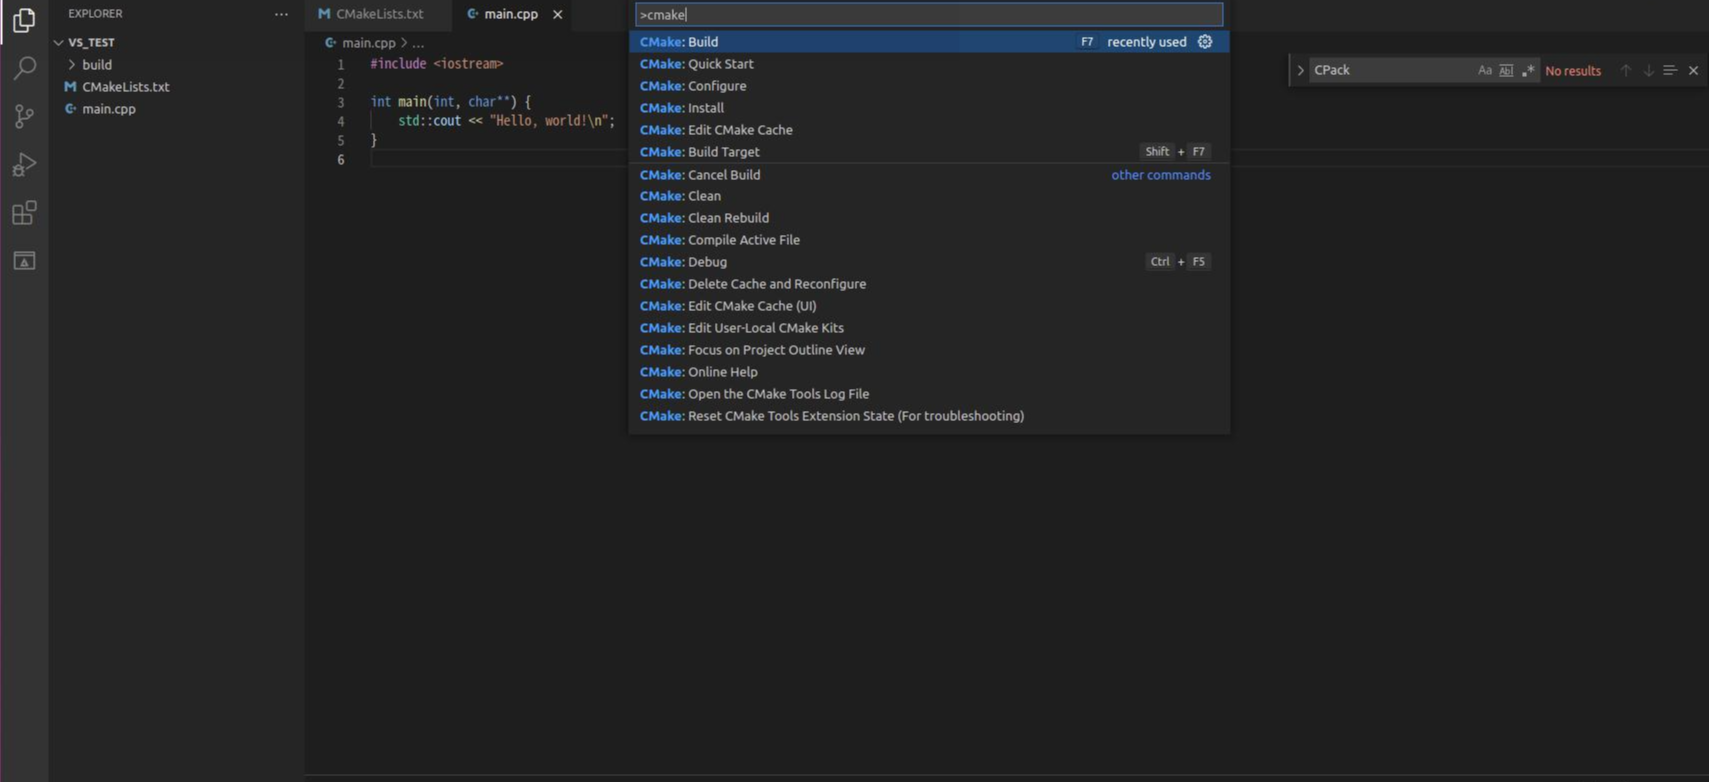Select CMake: Edit CMake Cache
This screenshot has height=782, width=1709.
929,130
